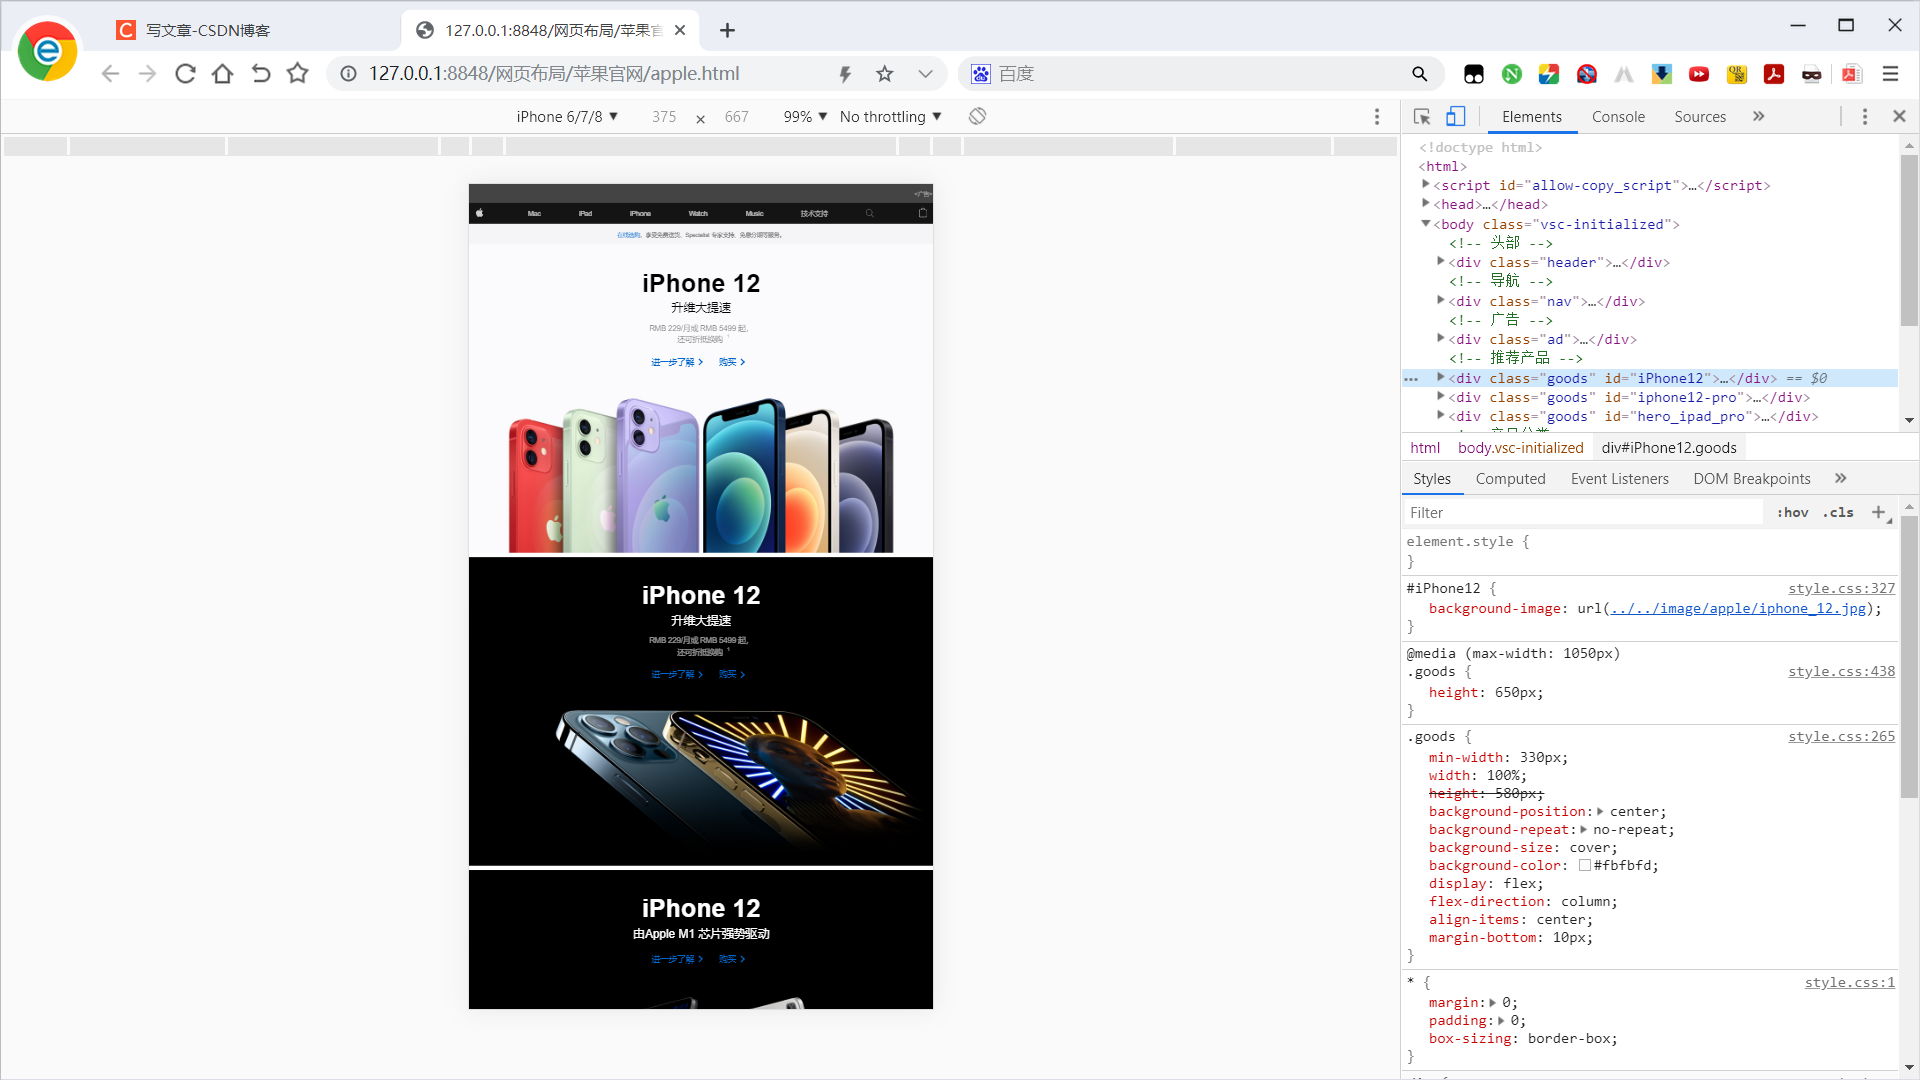The width and height of the screenshot is (1920, 1080).
Task: Switch to the Console tab
Action: coord(1617,117)
